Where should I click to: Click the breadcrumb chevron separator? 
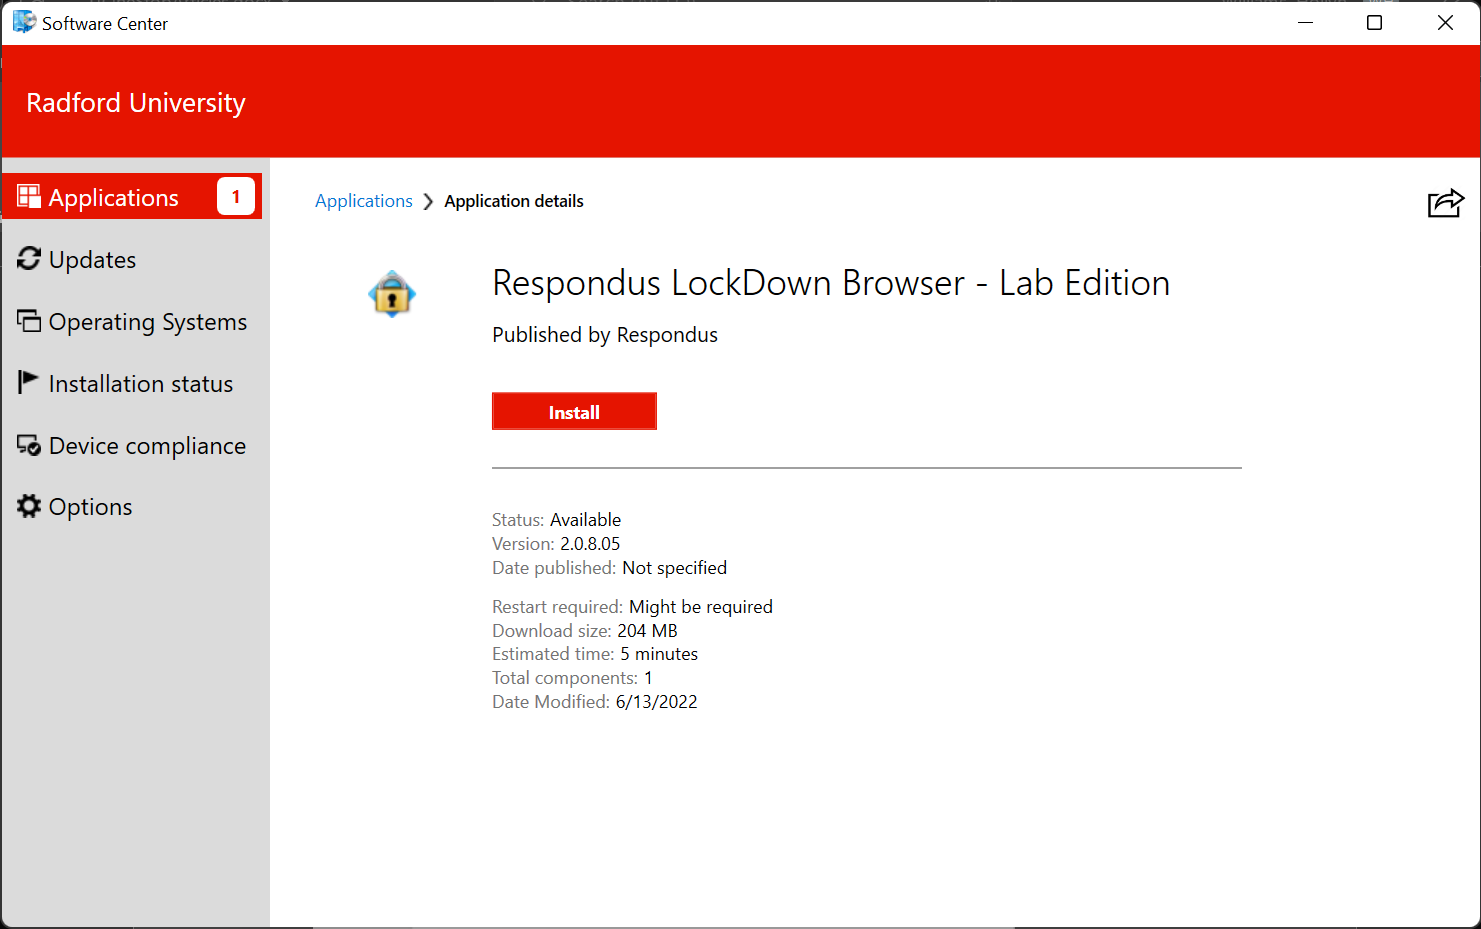[428, 202]
